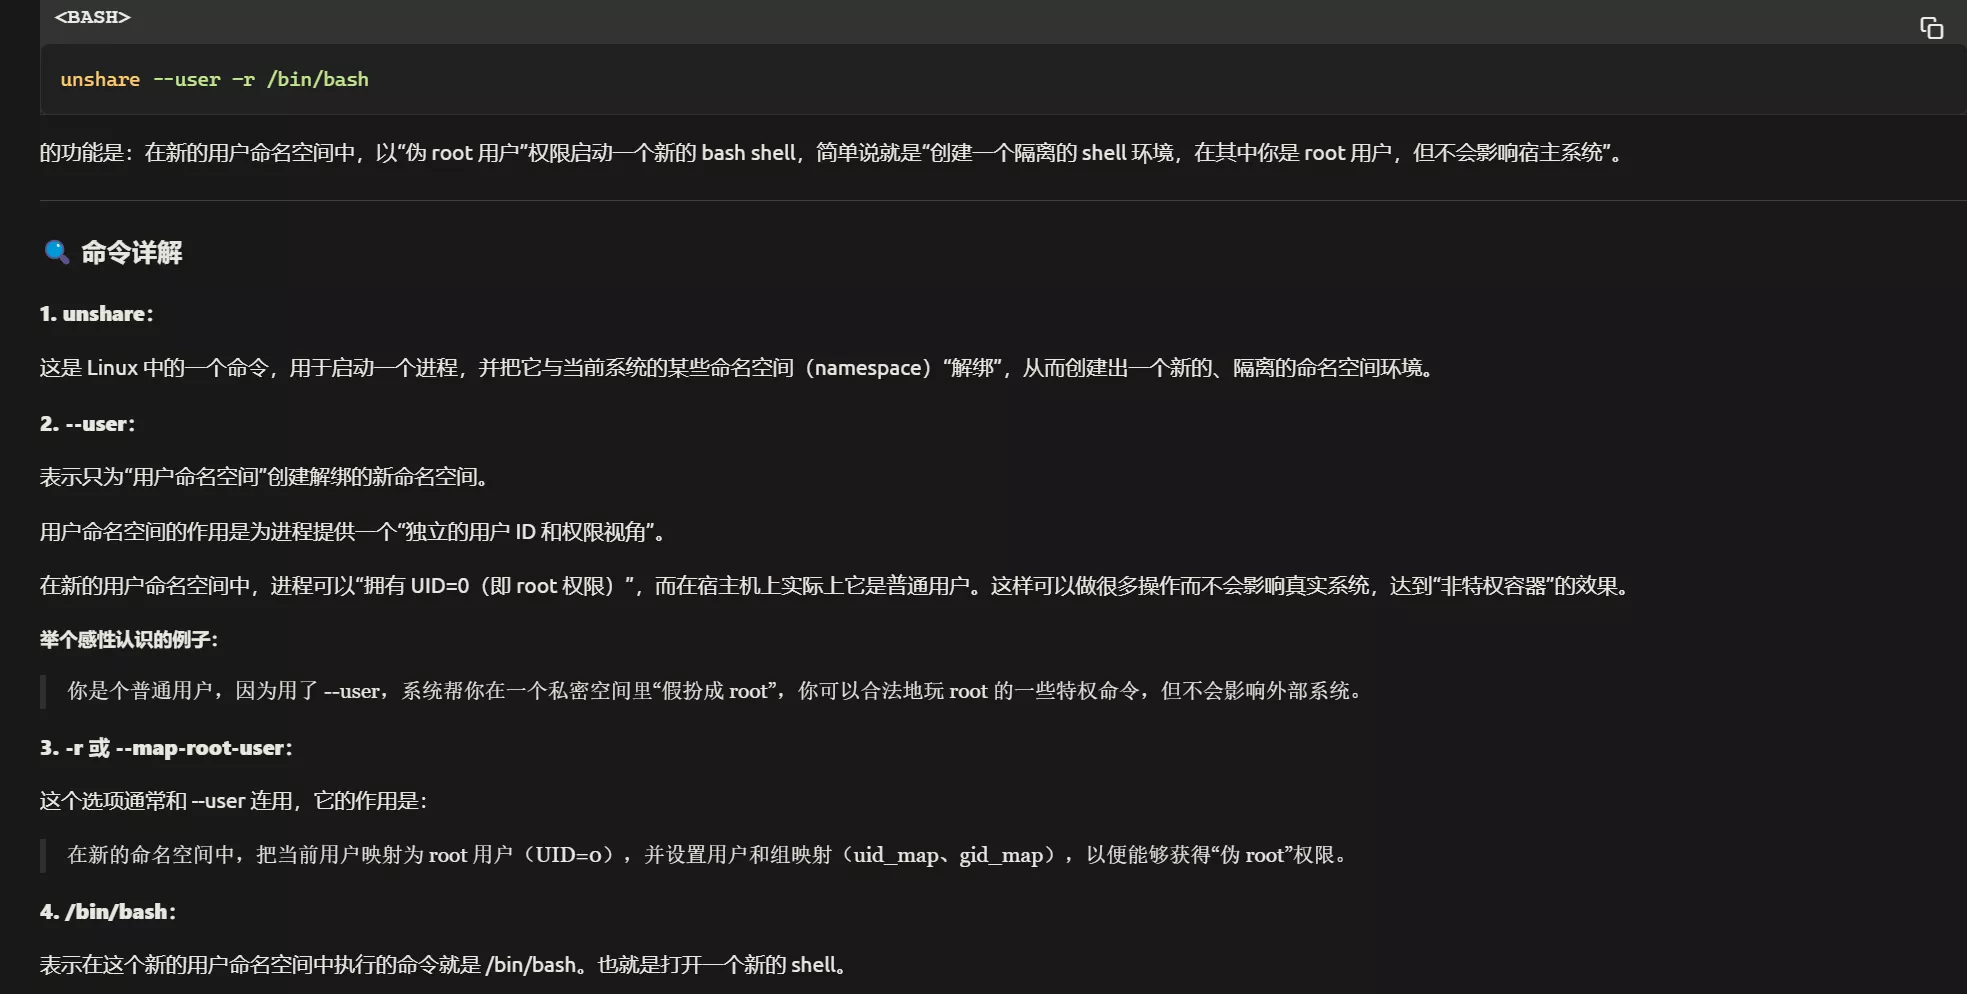
Task: Click the paragraph mentioning UID=0（即 root 权限）
Action: click(x=835, y=586)
